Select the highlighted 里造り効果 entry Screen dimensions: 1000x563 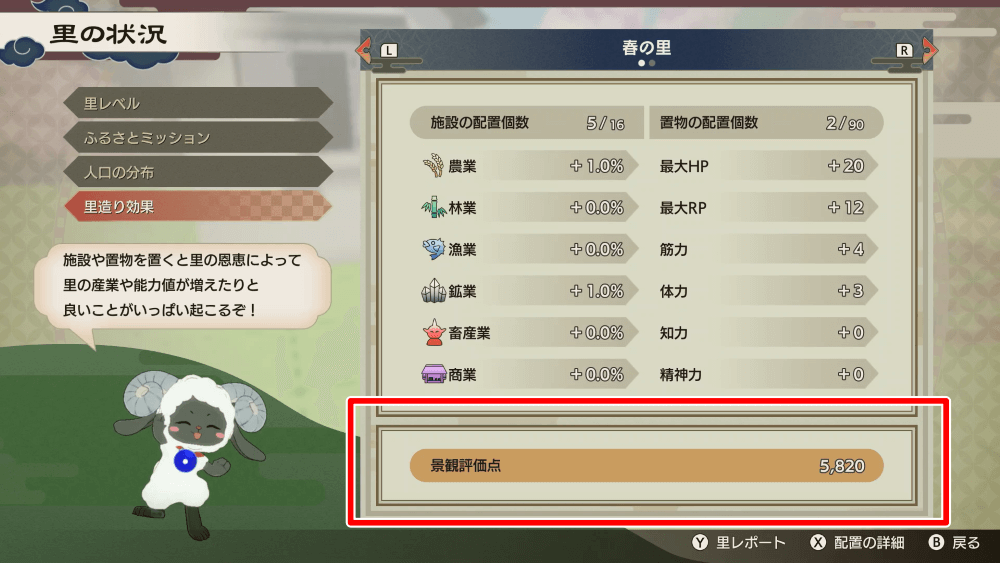tap(198, 207)
